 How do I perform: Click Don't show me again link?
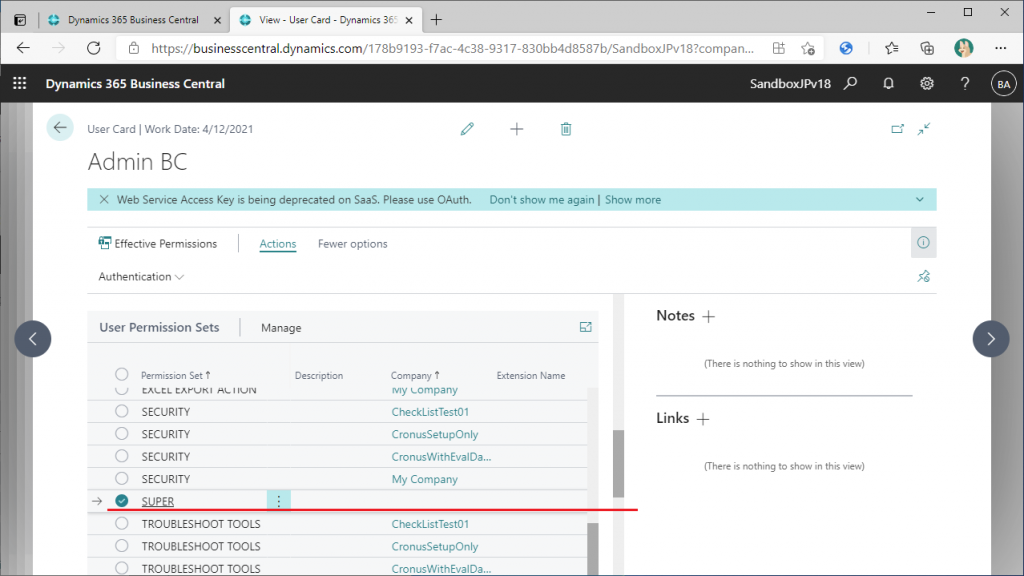click(542, 200)
